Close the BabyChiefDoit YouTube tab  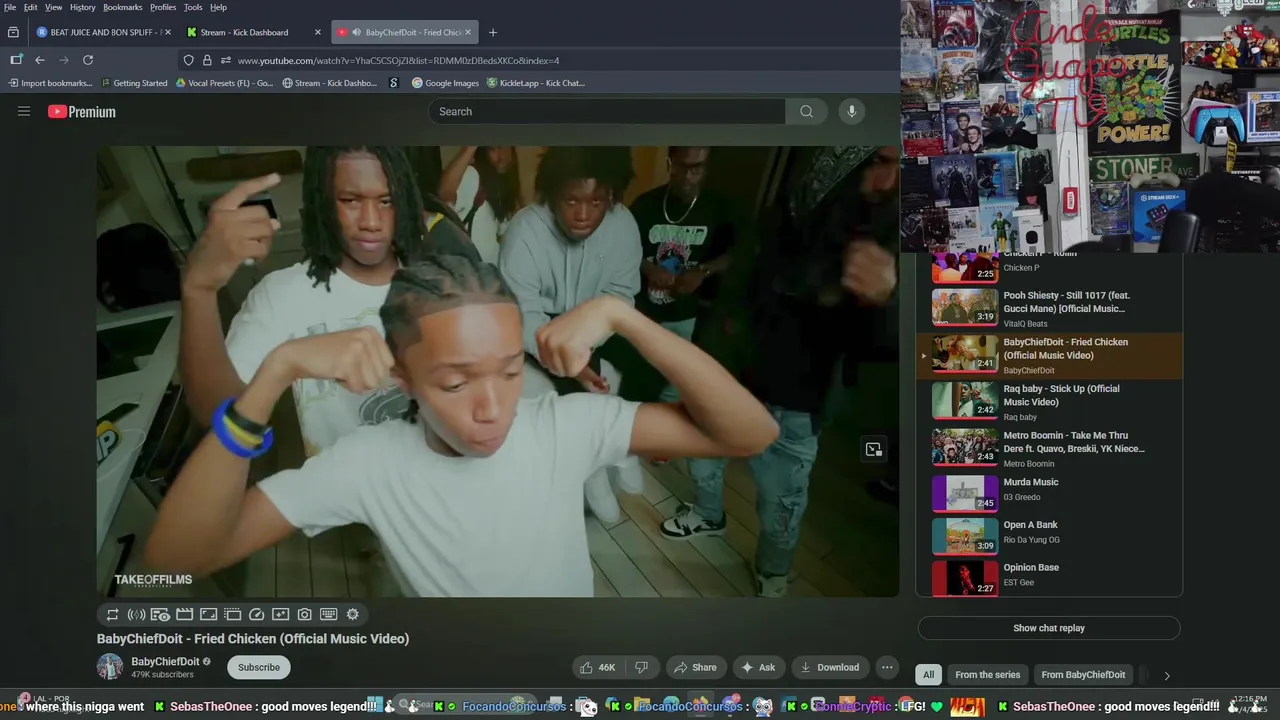[467, 32]
